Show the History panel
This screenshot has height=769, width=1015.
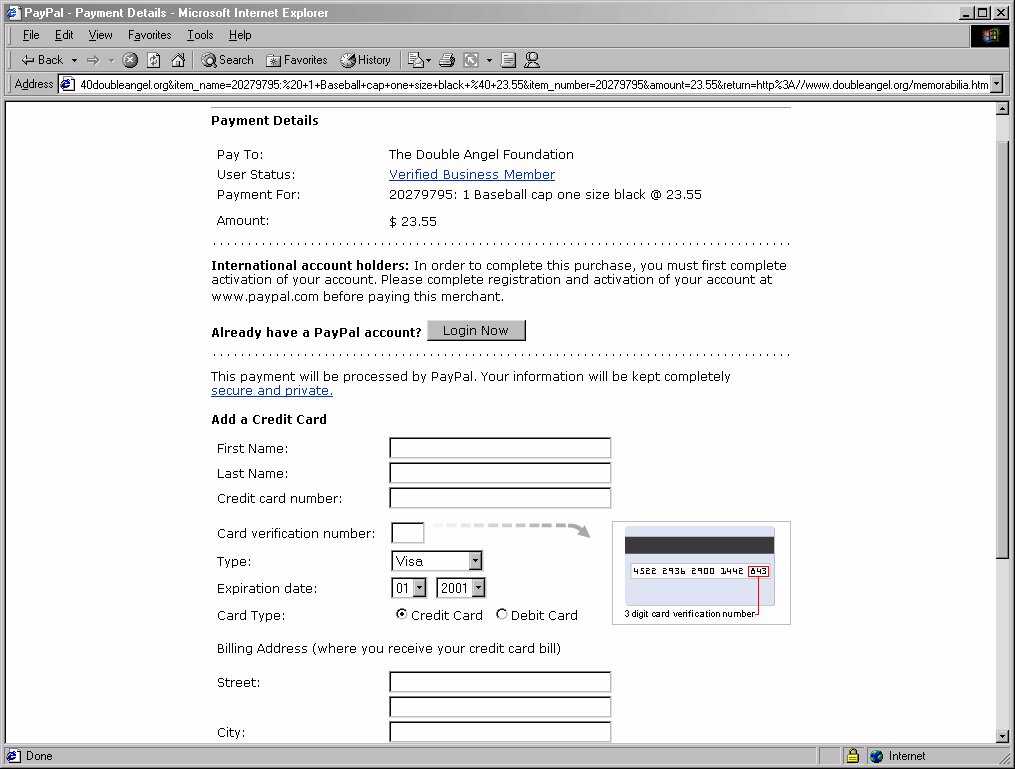coord(365,60)
